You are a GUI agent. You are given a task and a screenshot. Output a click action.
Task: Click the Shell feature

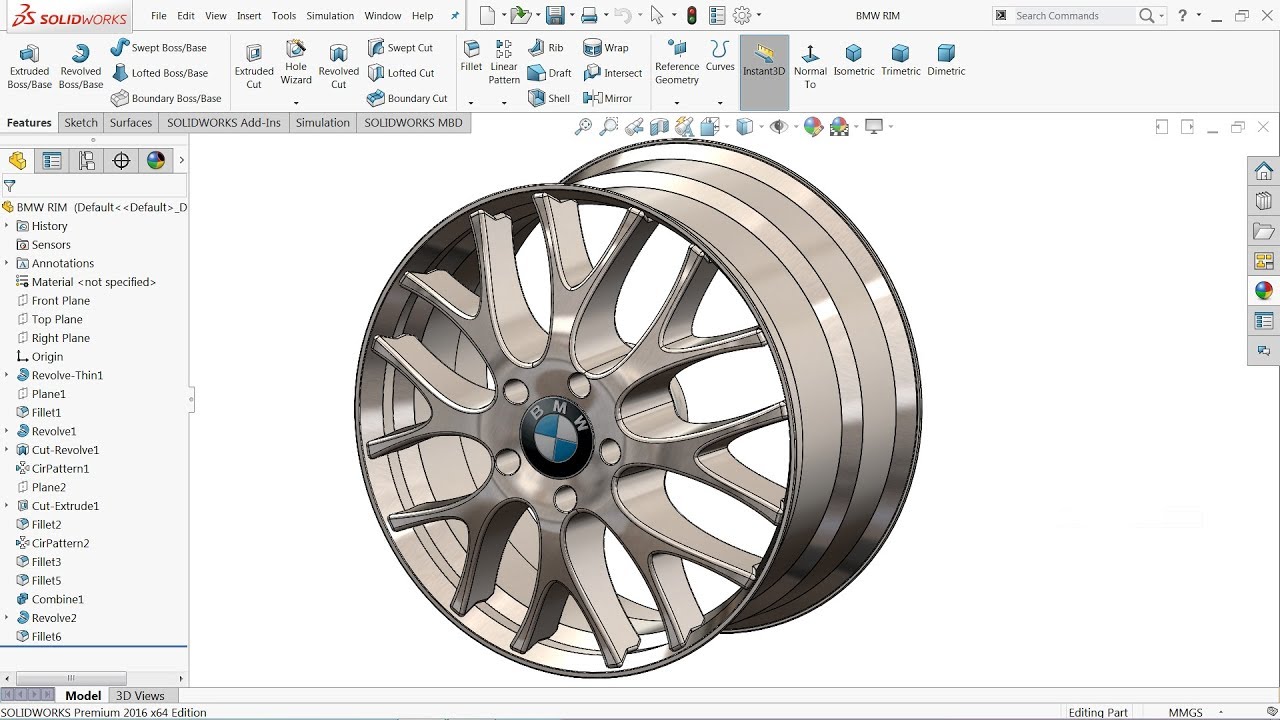548,98
